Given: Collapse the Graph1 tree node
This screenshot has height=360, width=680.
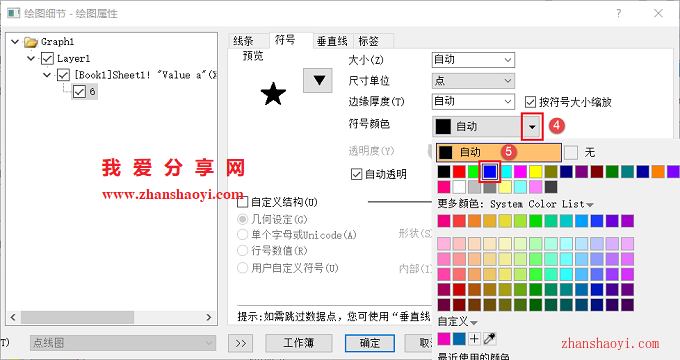Looking at the screenshot, I should [15, 42].
